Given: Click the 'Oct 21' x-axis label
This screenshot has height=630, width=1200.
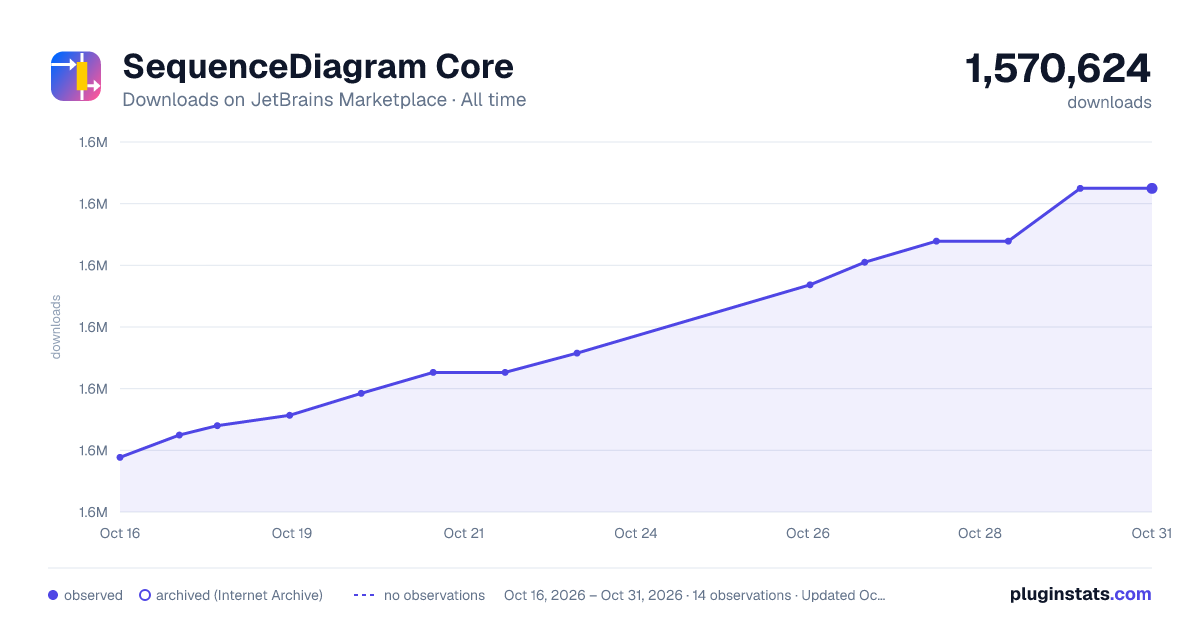Looking at the screenshot, I should pyautogui.click(x=464, y=533).
